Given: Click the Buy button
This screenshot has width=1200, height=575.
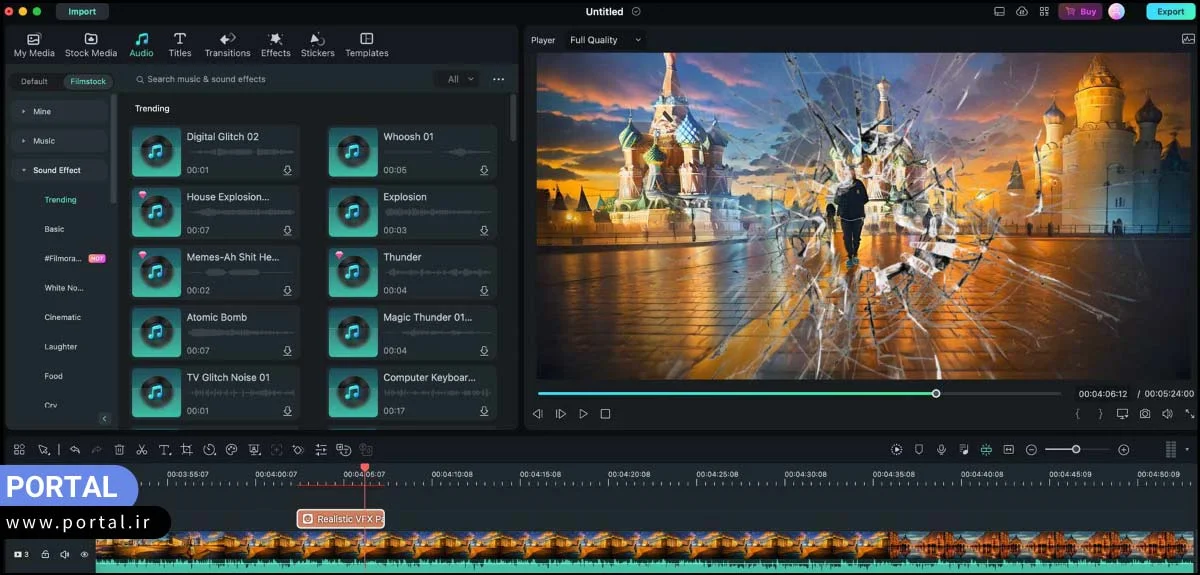Looking at the screenshot, I should click(1080, 12).
